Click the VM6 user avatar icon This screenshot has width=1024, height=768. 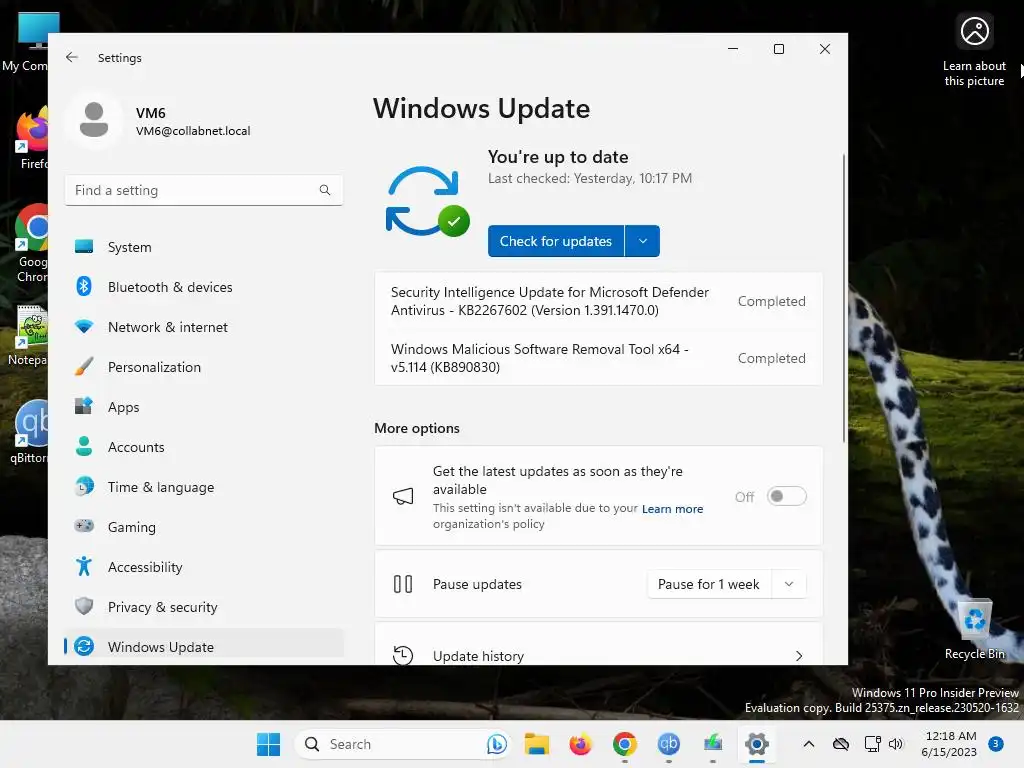[x=94, y=120]
